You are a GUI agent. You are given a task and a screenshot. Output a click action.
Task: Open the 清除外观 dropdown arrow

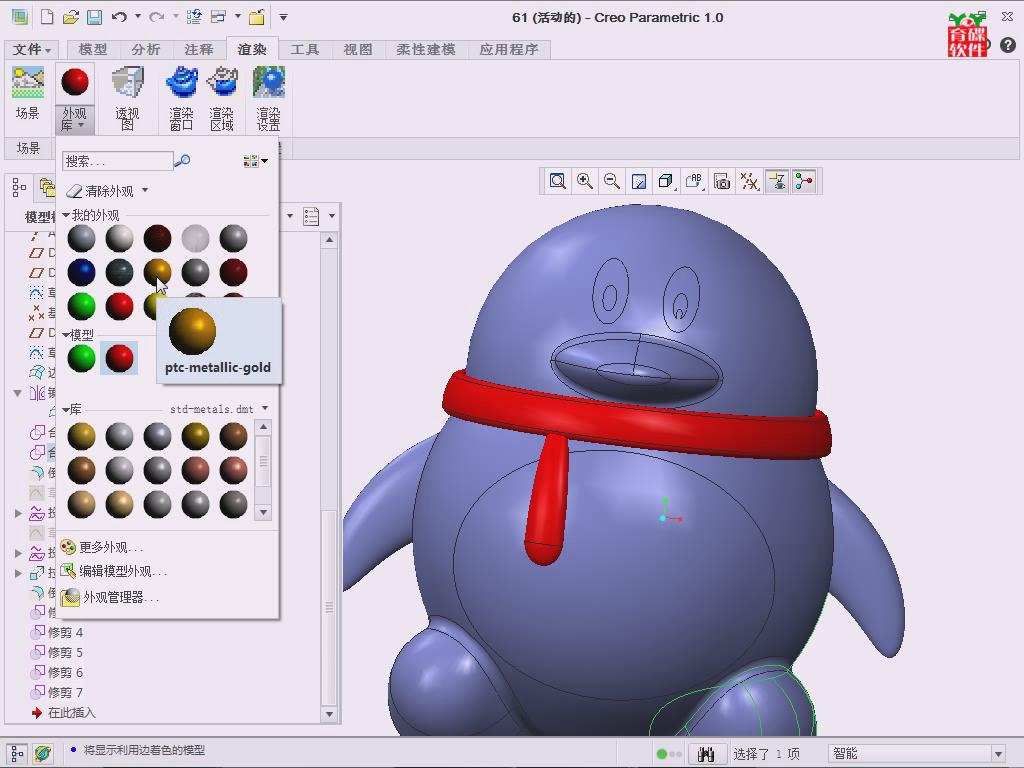point(145,191)
